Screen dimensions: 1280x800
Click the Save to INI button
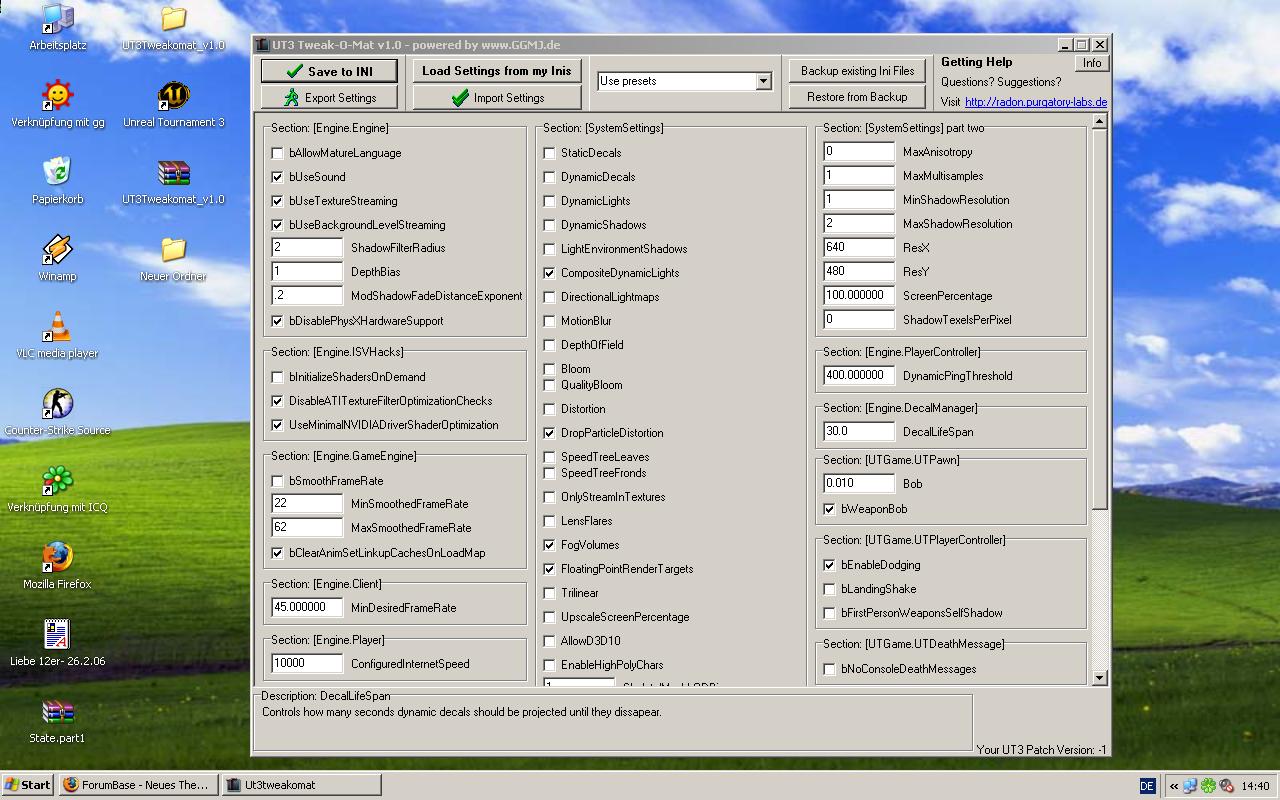(330, 71)
